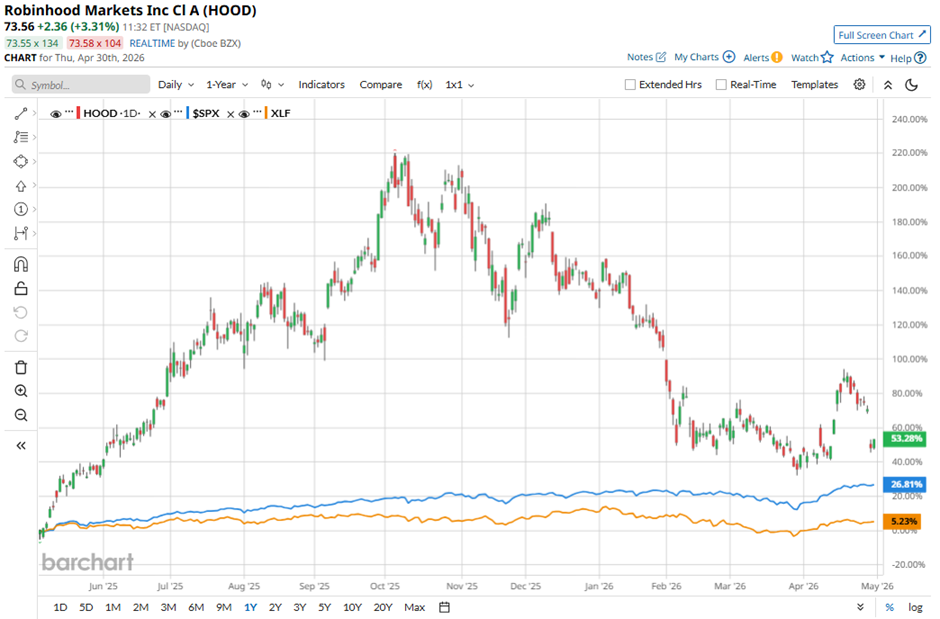Viewport: 940px width, 619px height.
Task: Open chart settings gear icon
Action: point(859,85)
